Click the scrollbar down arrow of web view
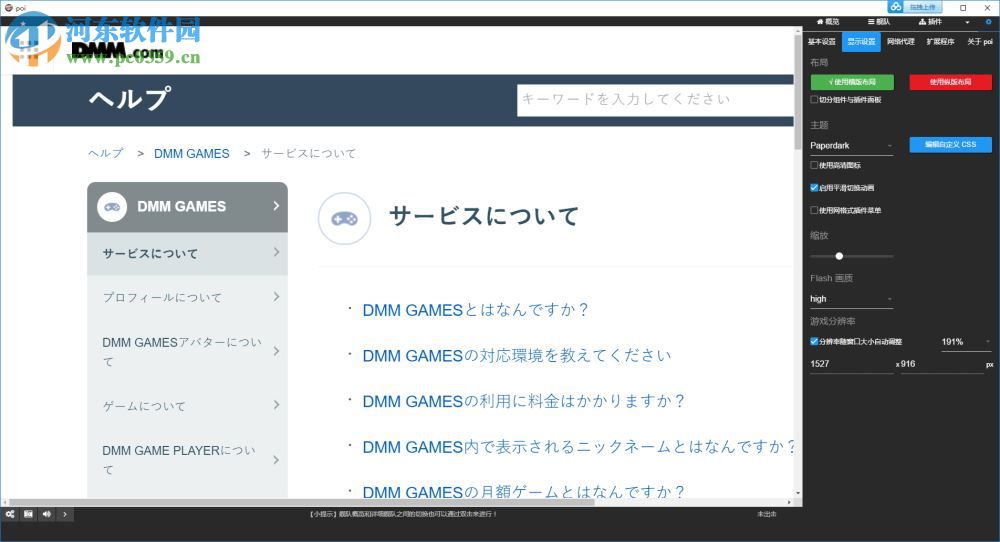 click(x=798, y=494)
